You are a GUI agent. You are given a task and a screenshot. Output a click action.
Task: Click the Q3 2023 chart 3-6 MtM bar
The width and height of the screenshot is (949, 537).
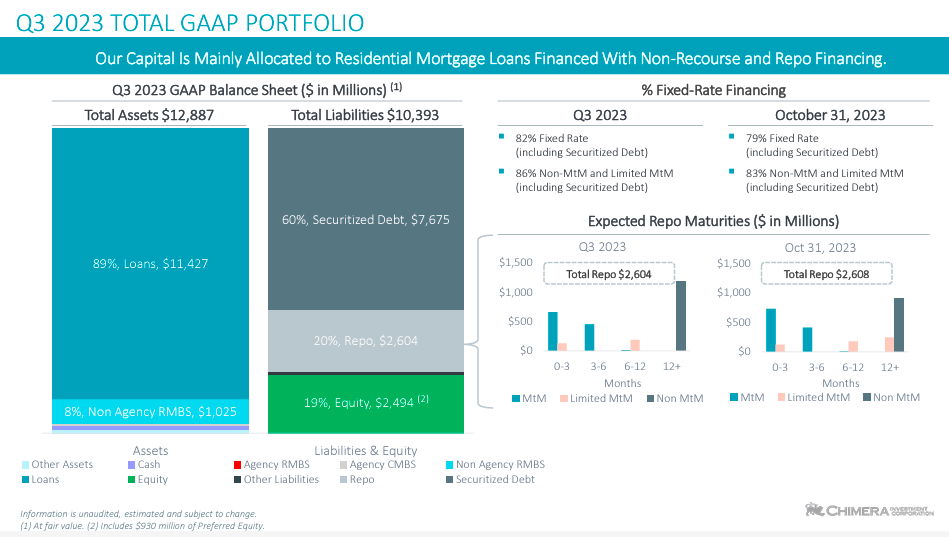click(x=589, y=337)
